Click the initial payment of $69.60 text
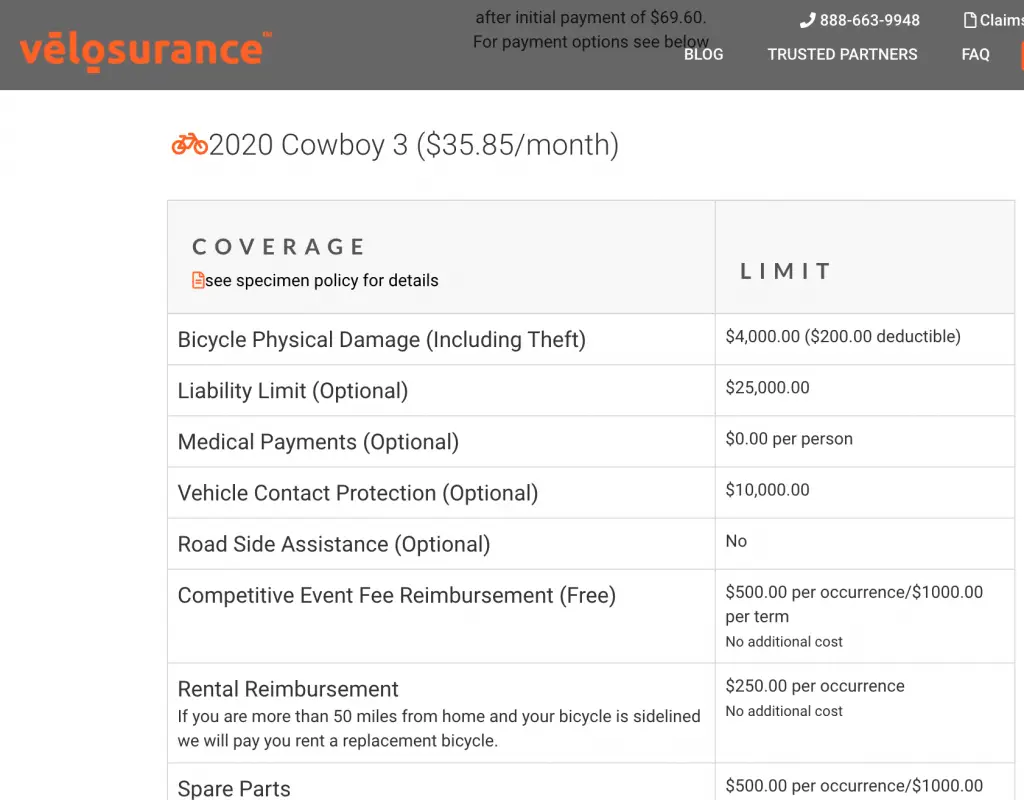The width and height of the screenshot is (1024, 800). [x=590, y=17]
